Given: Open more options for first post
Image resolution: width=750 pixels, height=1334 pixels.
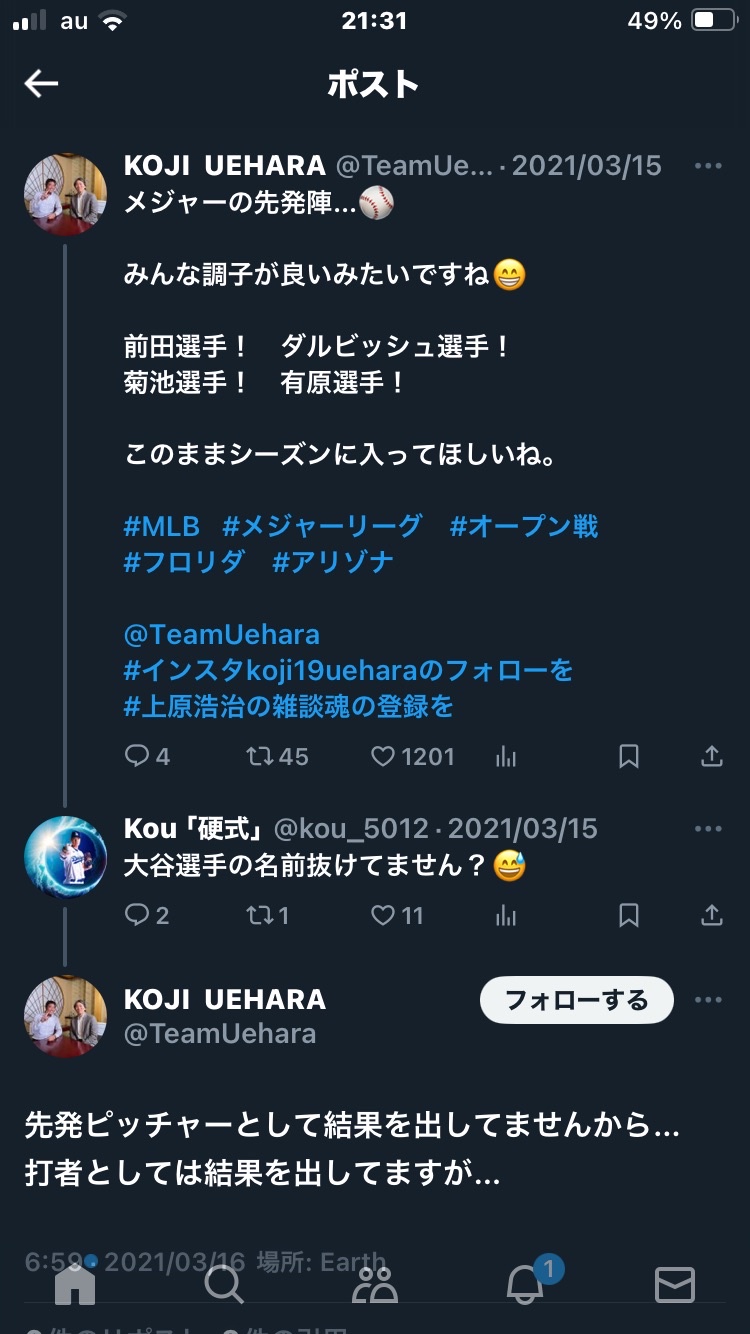Looking at the screenshot, I should [x=708, y=166].
